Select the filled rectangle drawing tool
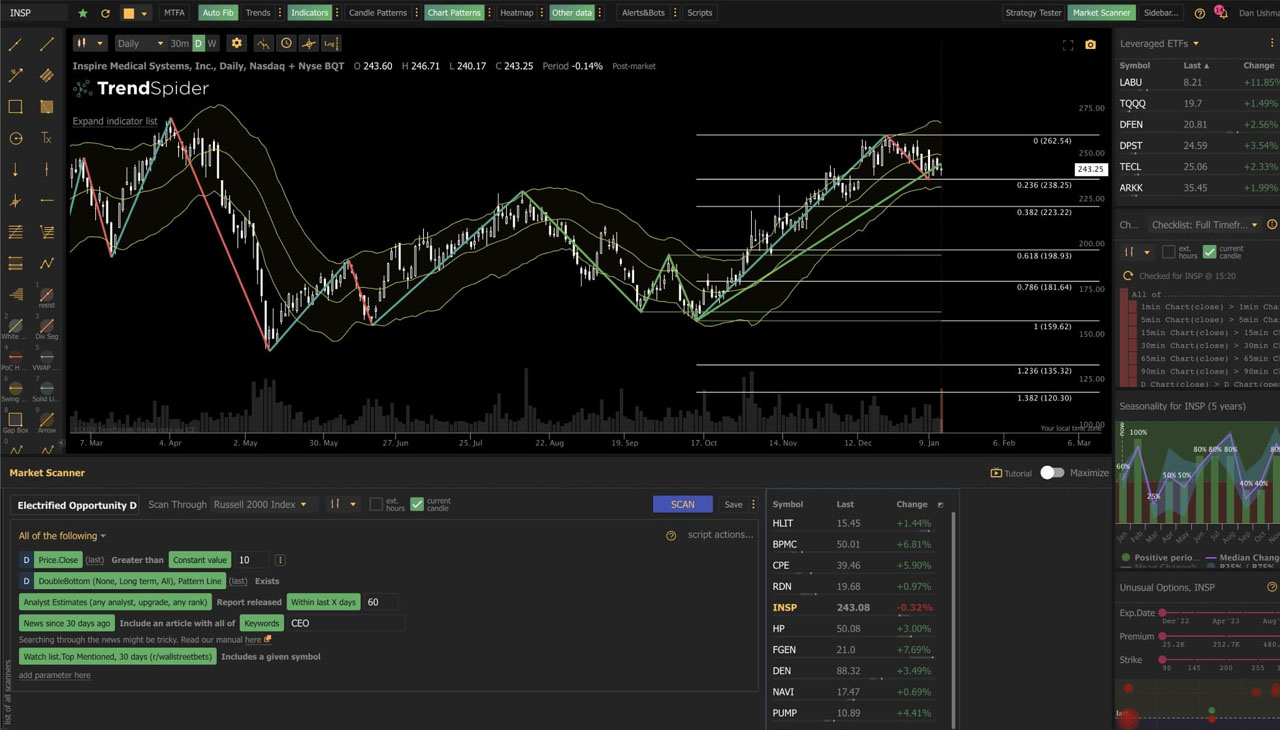1280x730 pixels. [46, 107]
